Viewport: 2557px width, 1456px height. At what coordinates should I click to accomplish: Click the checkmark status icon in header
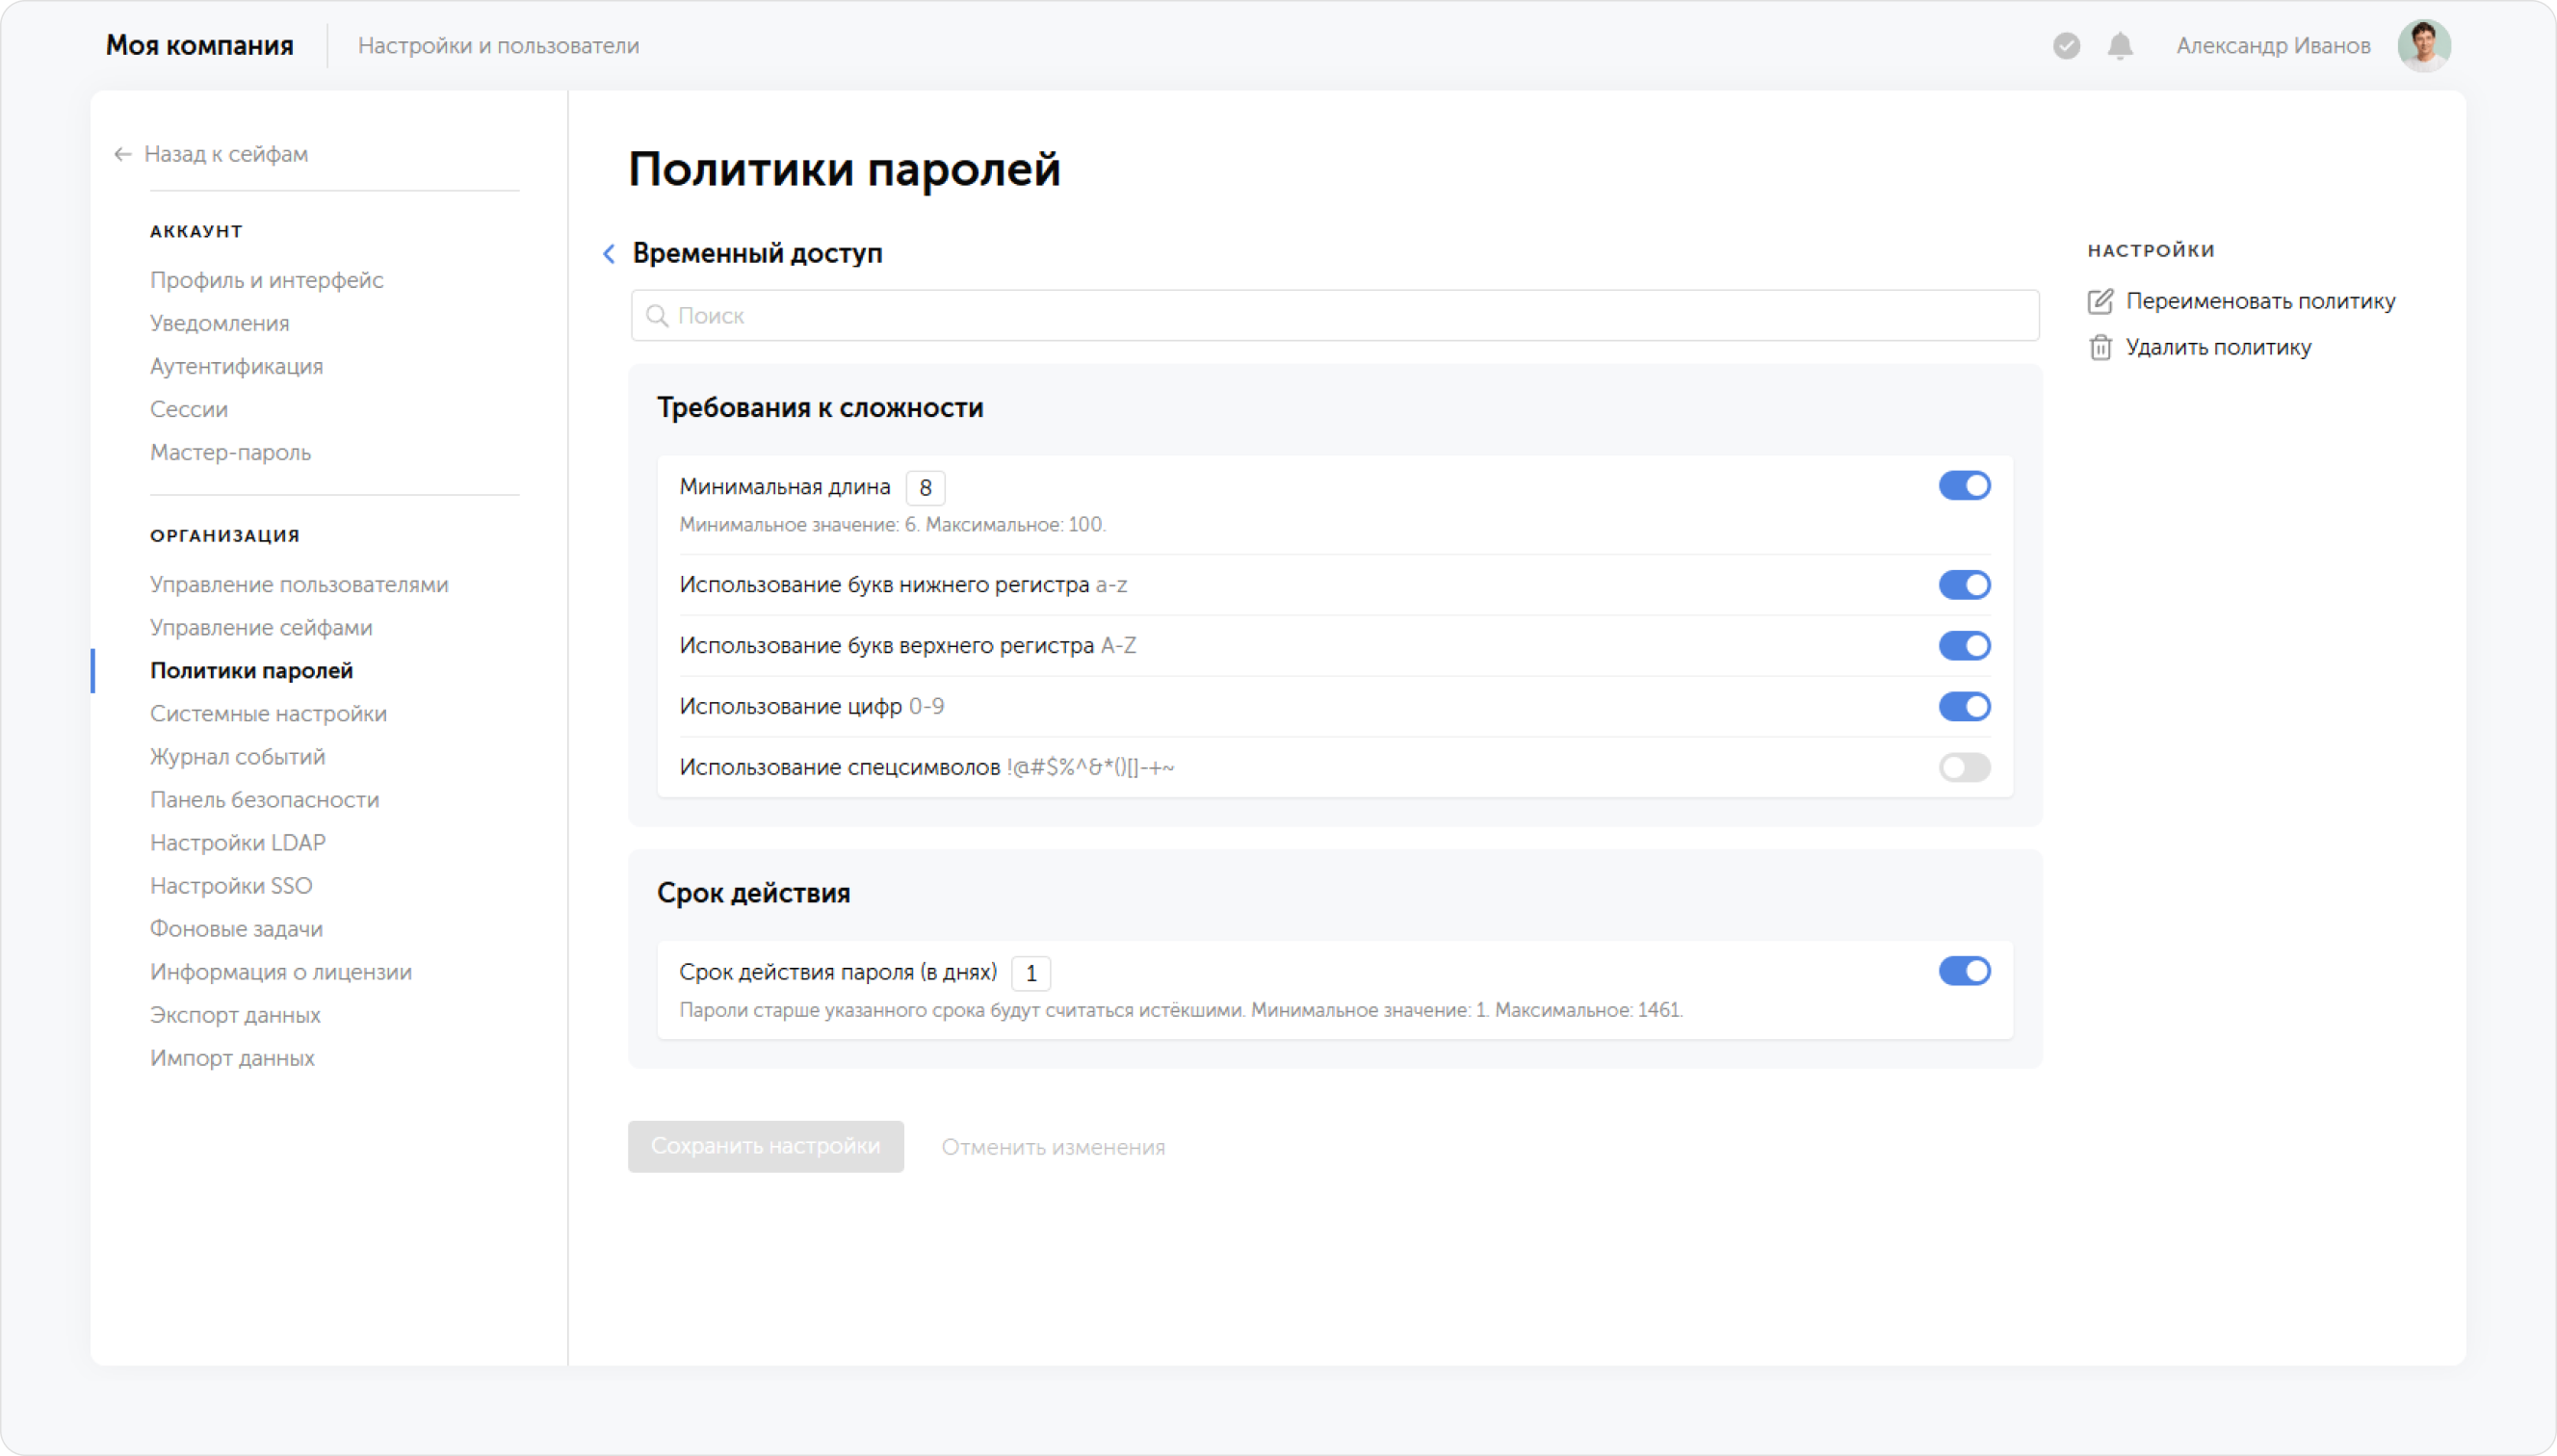pos(2066,46)
